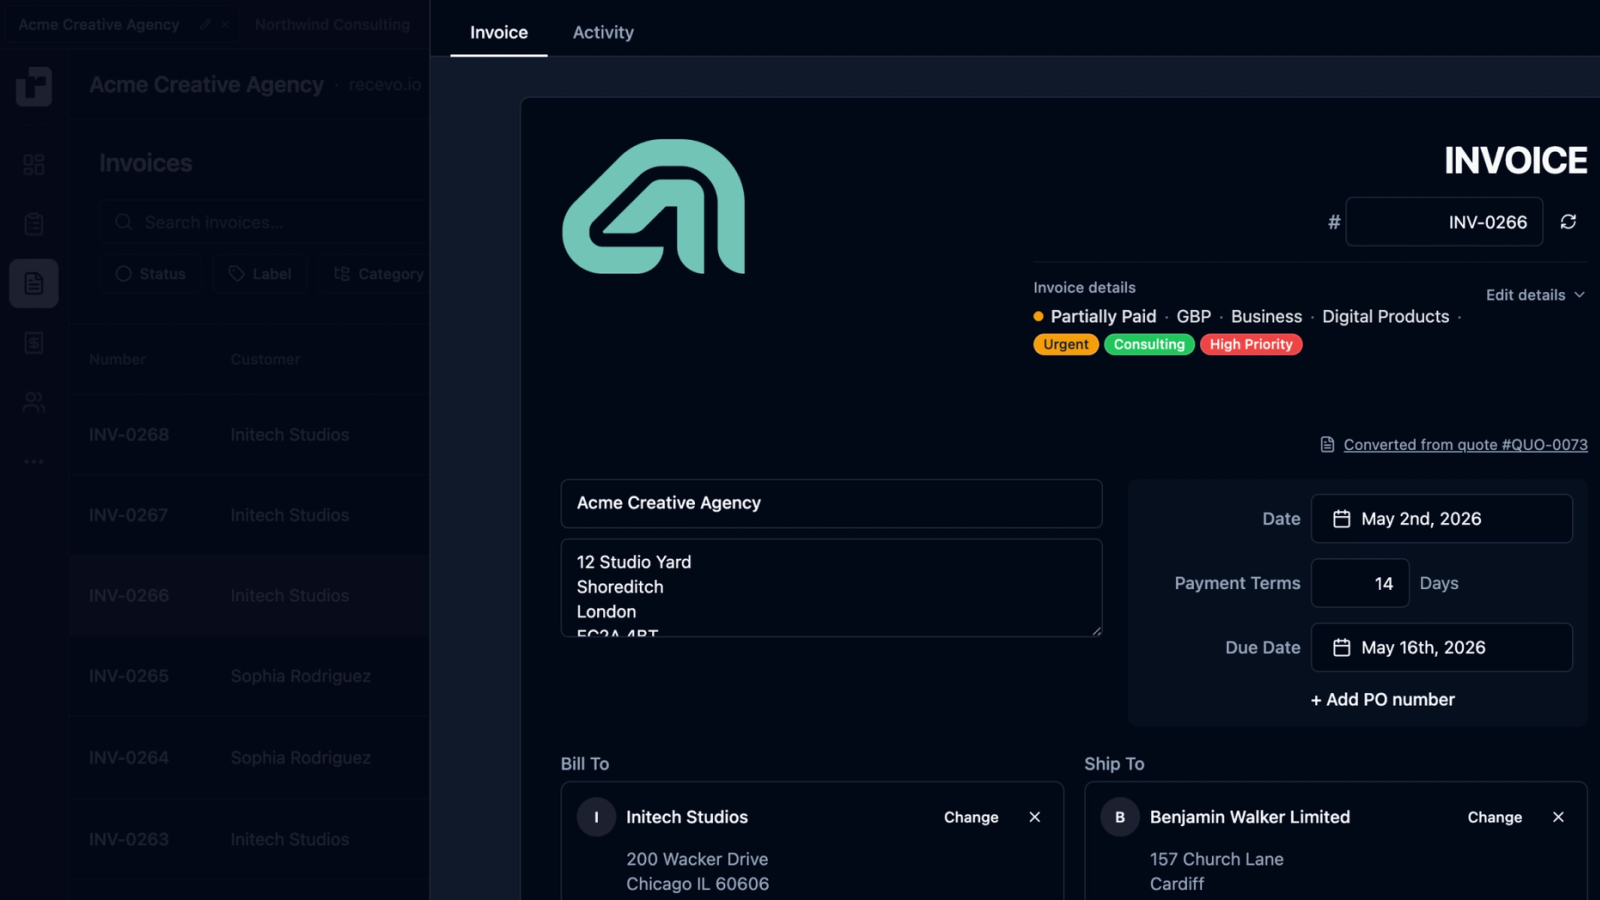This screenshot has height=900, width=1600.
Task: Remove Benjamin Walker Limited from Ship To
Action: [x=1558, y=817]
